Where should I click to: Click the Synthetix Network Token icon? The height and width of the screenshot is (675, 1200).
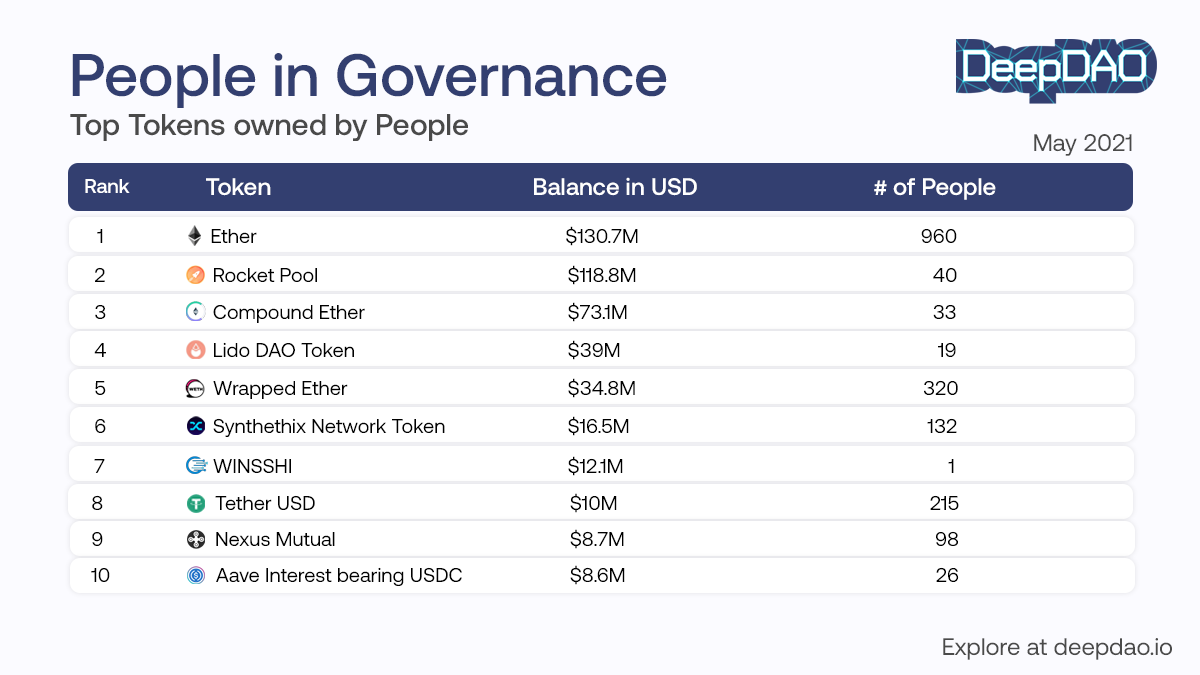tap(195, 426)
